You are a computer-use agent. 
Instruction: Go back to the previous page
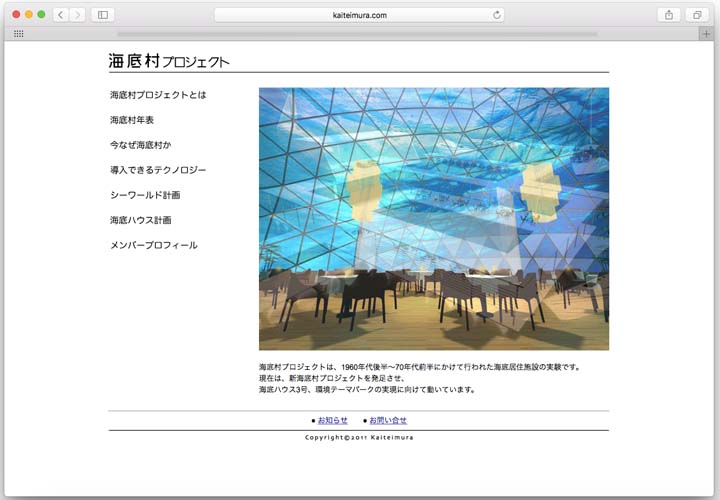pyautogui.click(x=60, y=15)
